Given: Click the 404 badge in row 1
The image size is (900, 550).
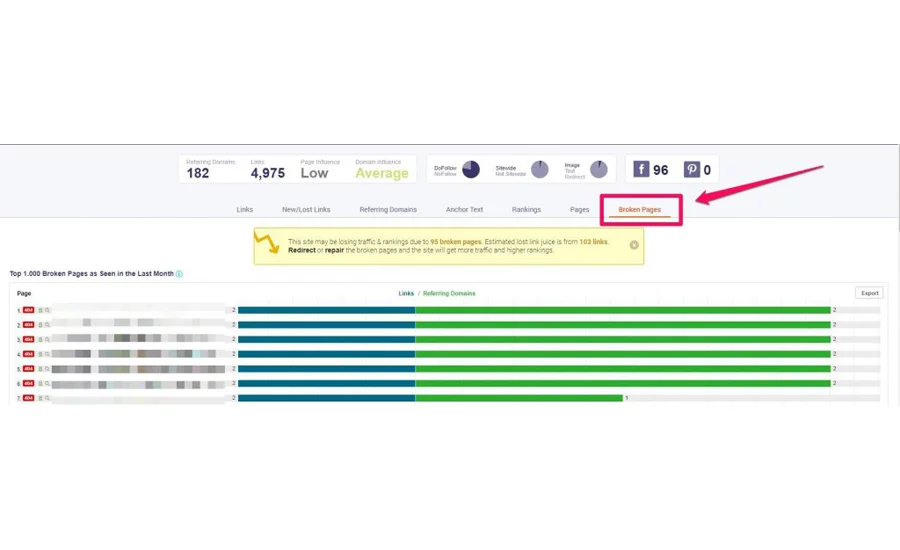Looking at the screenshot, I should click(x=28, y=310).
